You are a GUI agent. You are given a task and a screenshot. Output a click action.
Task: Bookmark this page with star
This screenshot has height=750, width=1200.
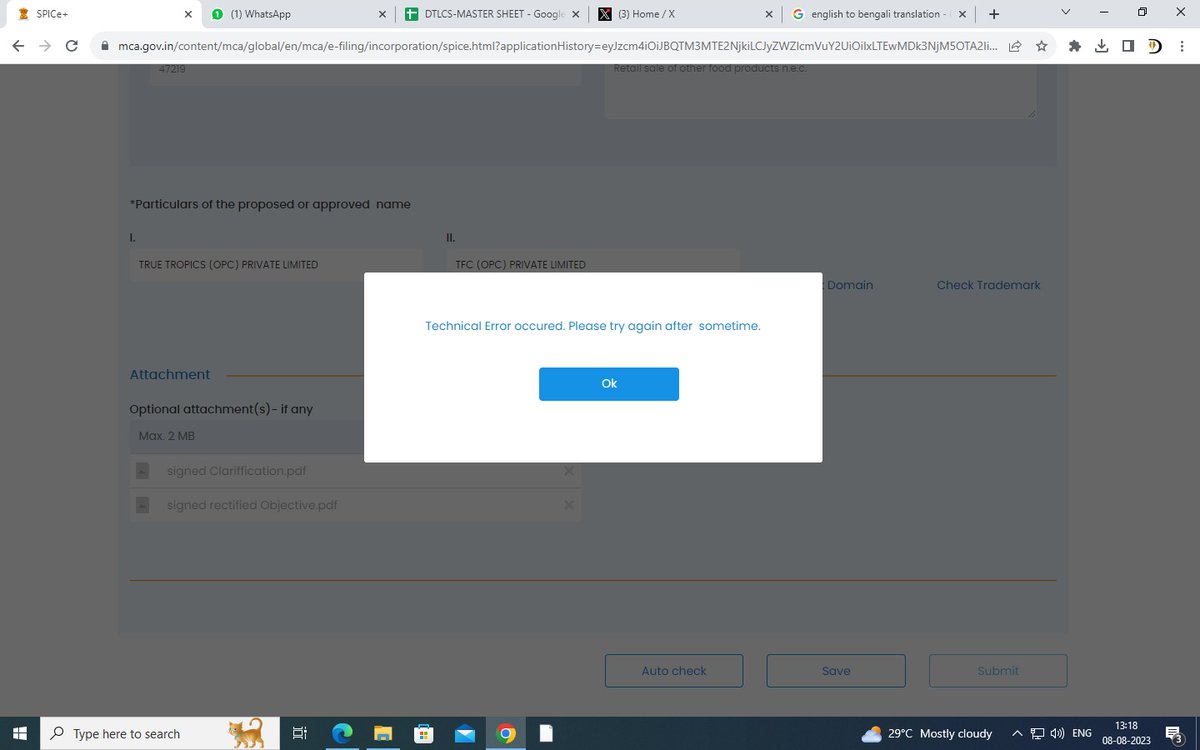click(x=1042, y=46)
